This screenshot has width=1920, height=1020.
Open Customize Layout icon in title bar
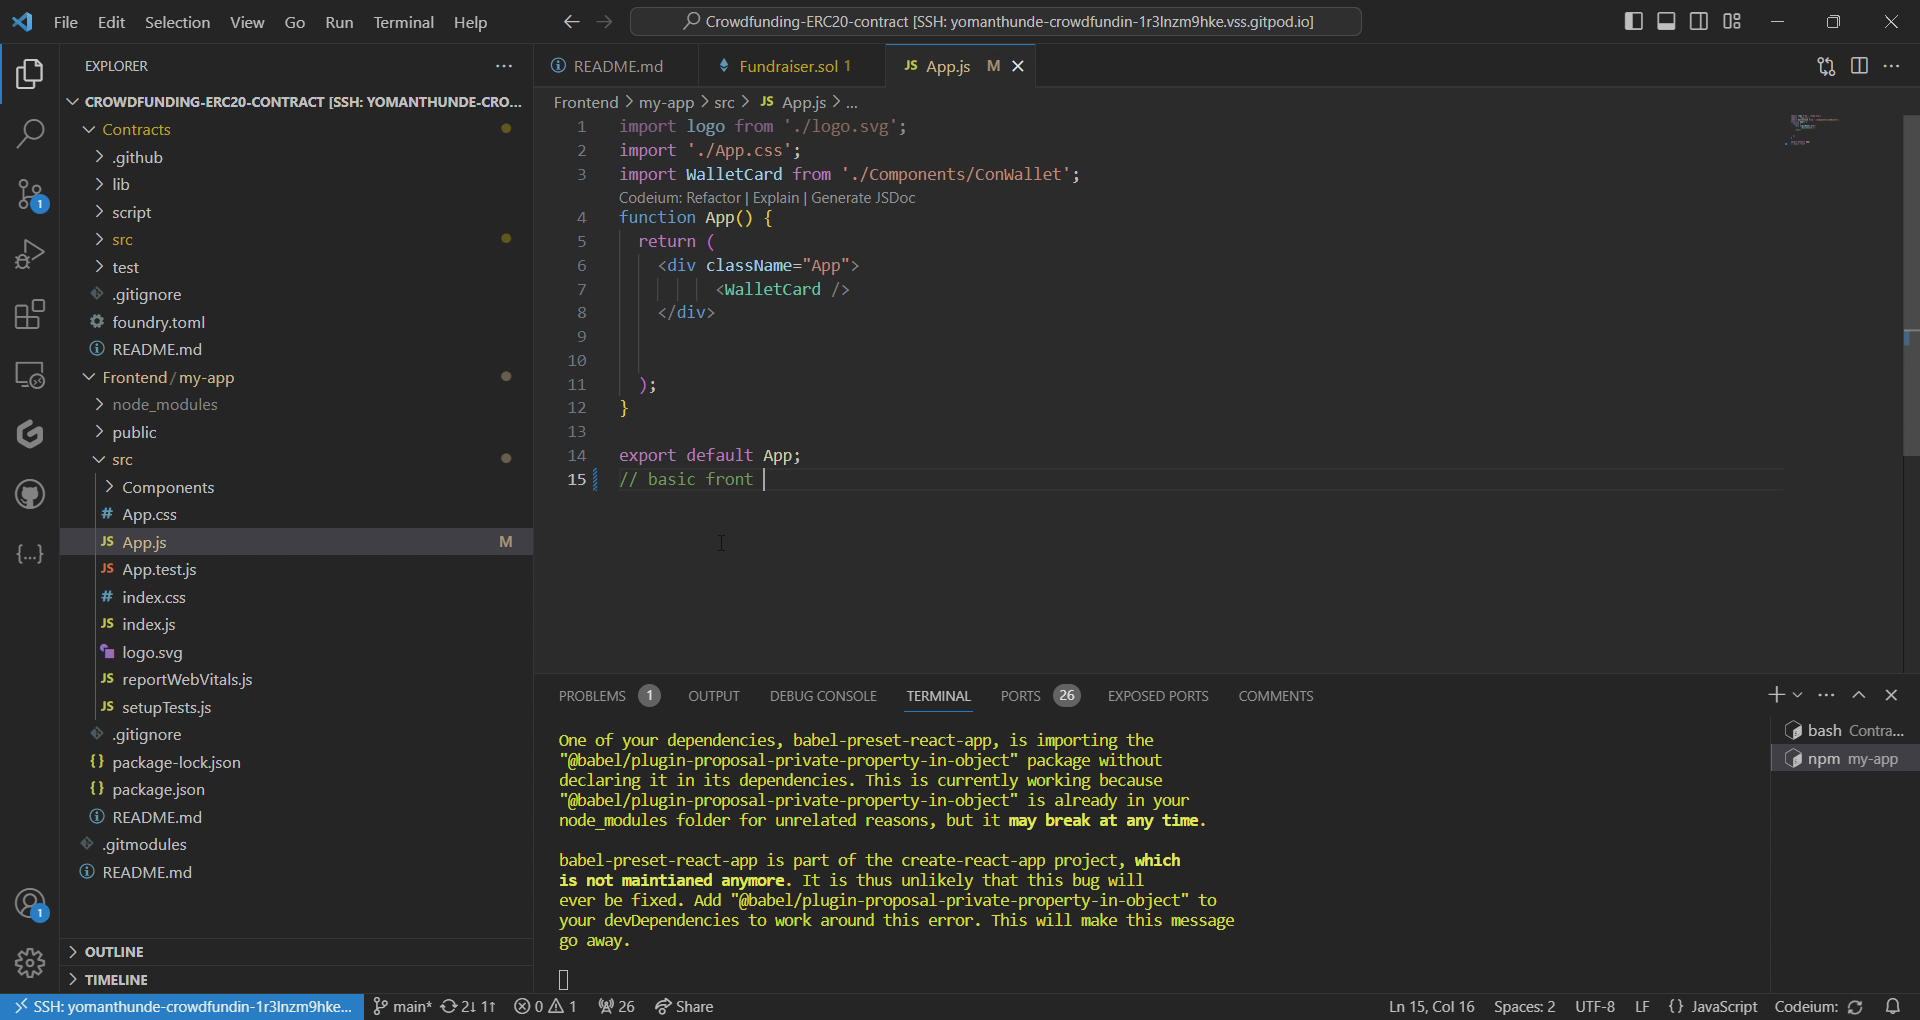(1732, 21)
